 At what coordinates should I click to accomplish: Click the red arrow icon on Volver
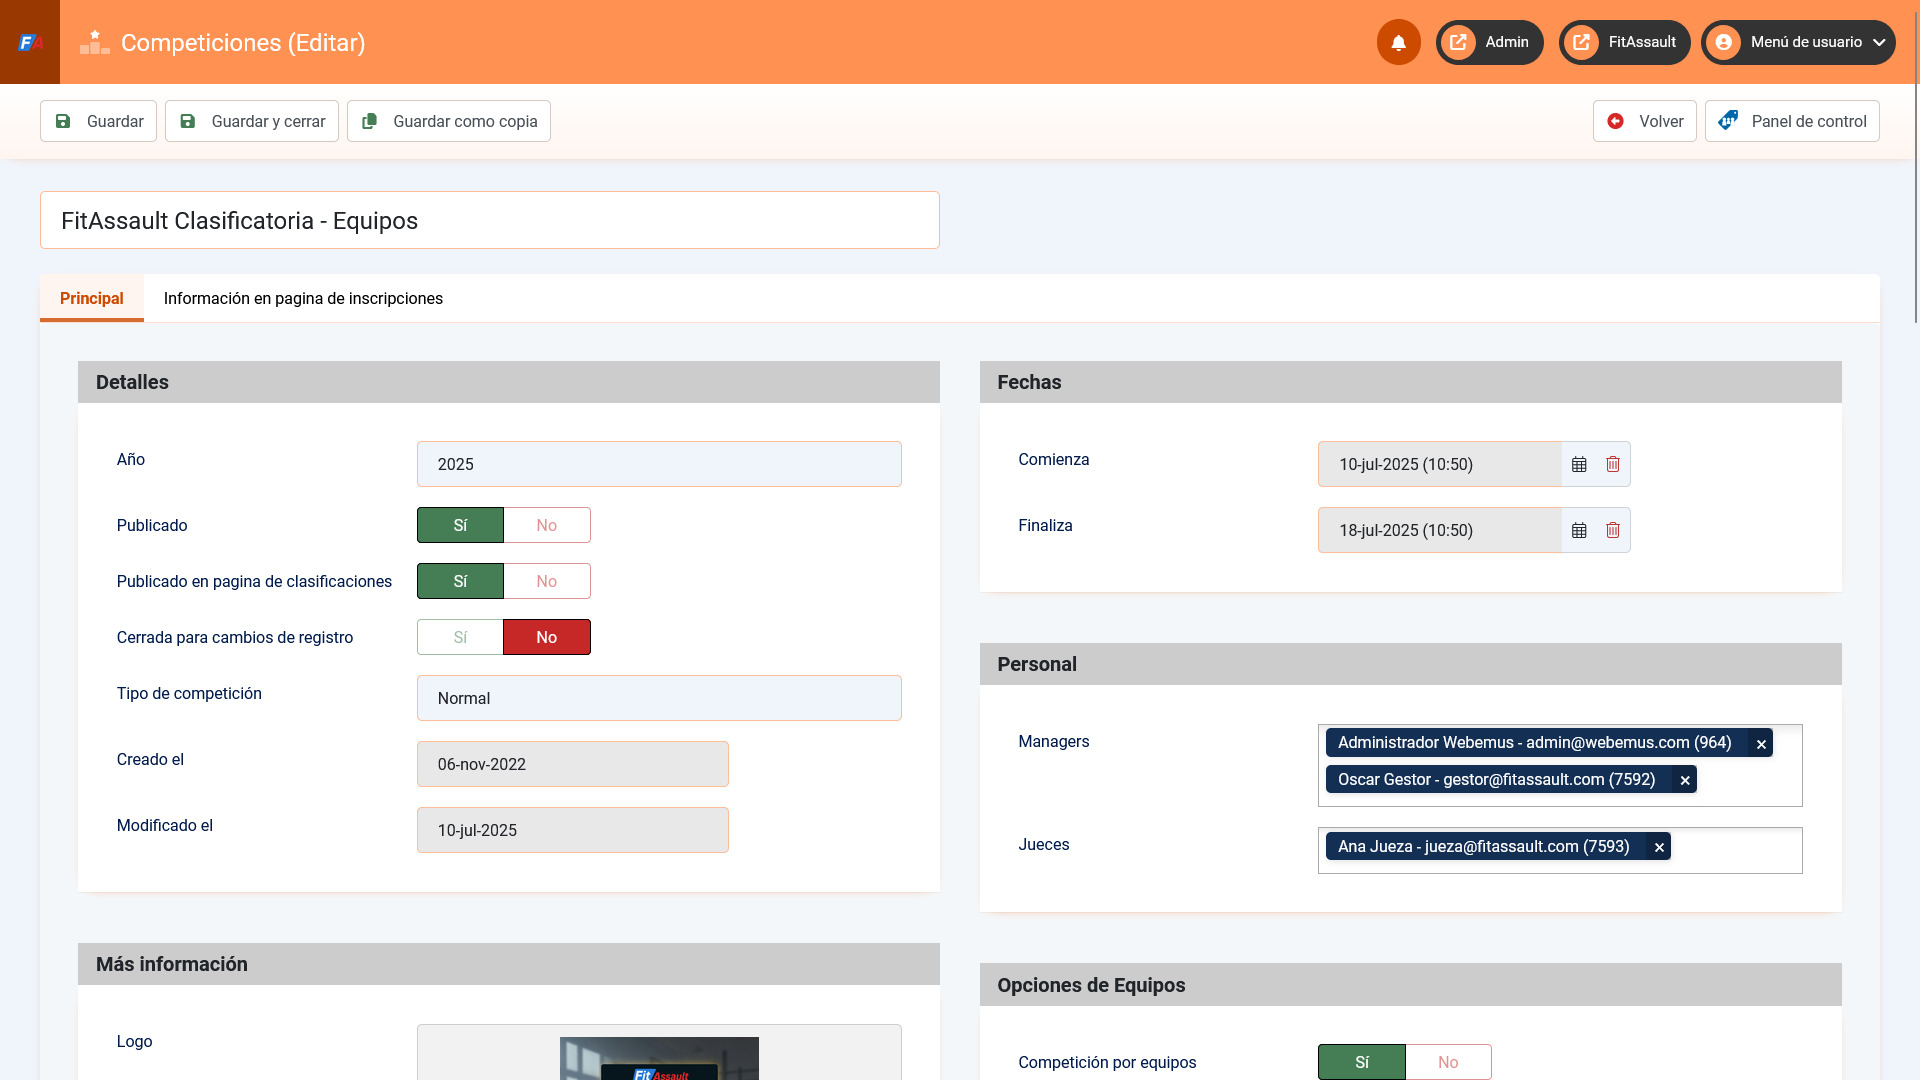point(1615,121)
